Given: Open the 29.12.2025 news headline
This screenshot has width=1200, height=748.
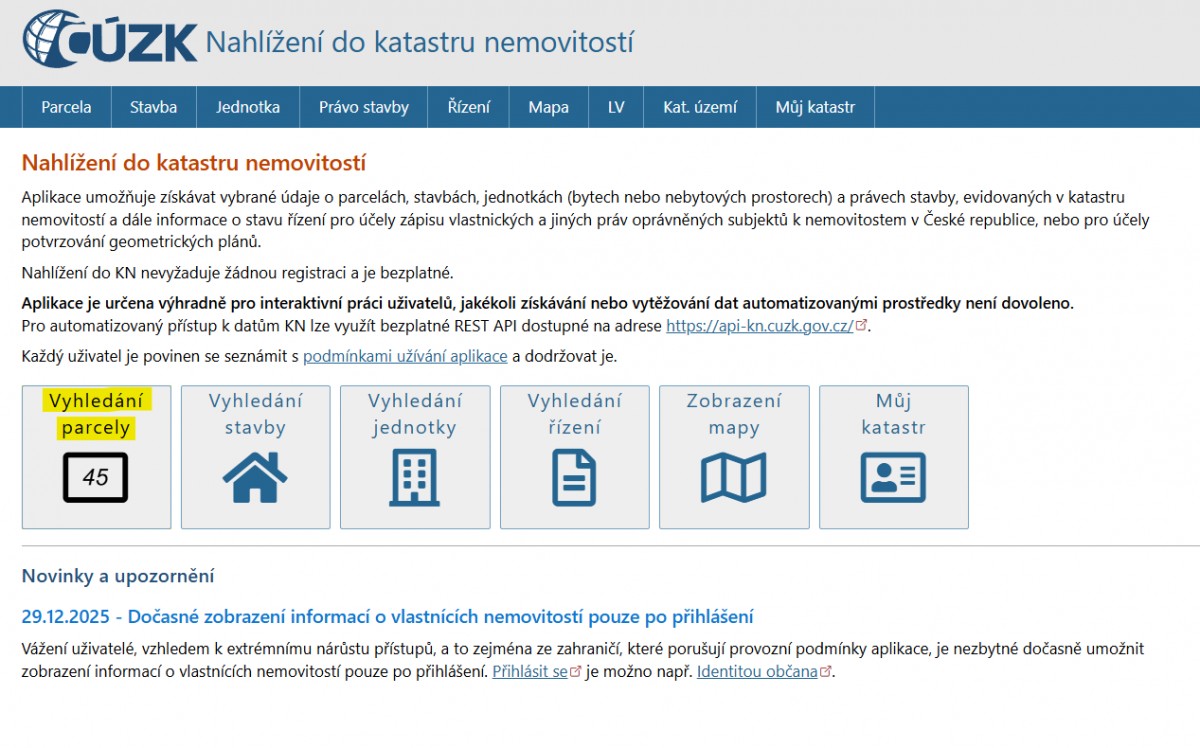Looking at the screenshot, I should coord(387,616).
